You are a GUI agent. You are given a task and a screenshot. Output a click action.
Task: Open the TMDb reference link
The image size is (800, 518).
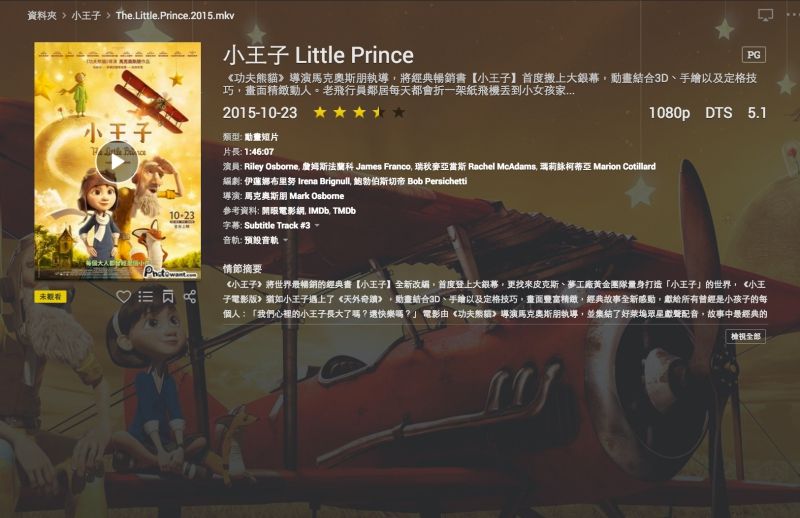pos(344,211)
